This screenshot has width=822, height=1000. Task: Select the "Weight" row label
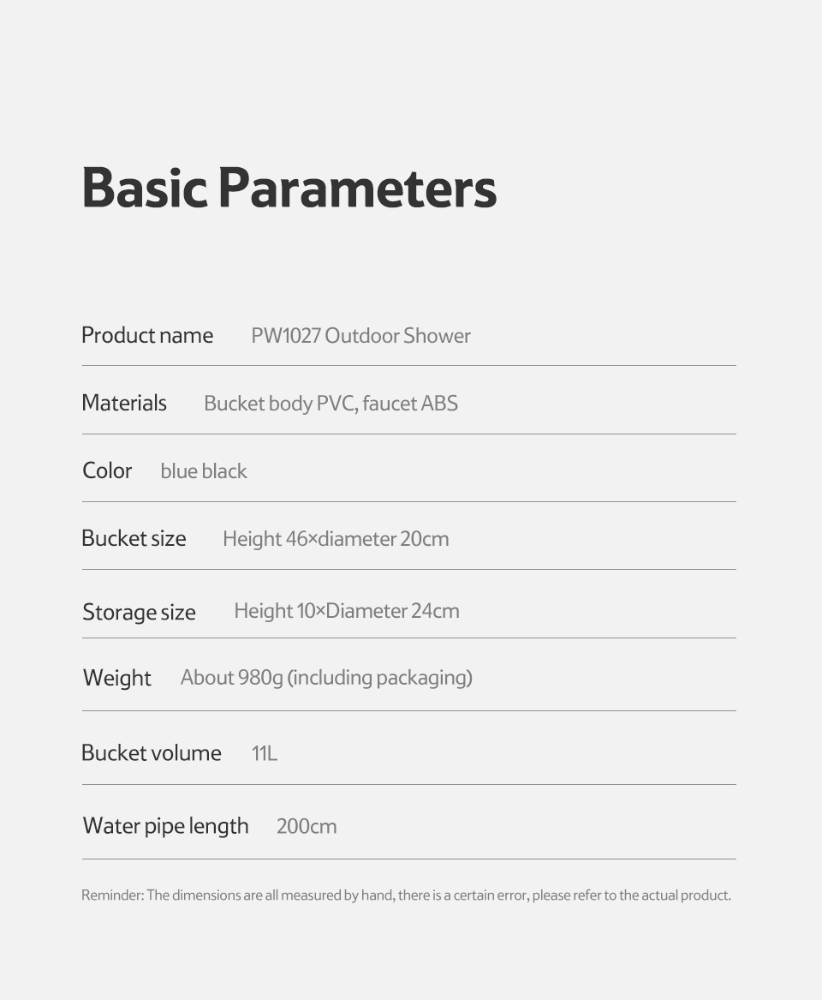[x=117, y=678]
